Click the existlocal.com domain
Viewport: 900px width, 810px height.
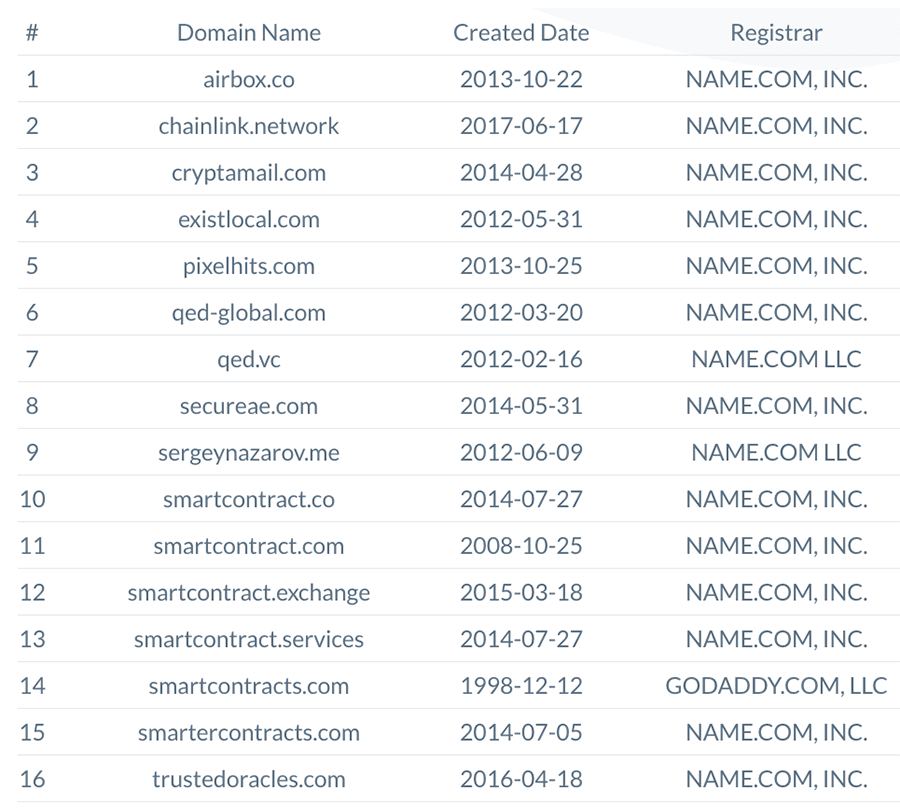[249, 219]
